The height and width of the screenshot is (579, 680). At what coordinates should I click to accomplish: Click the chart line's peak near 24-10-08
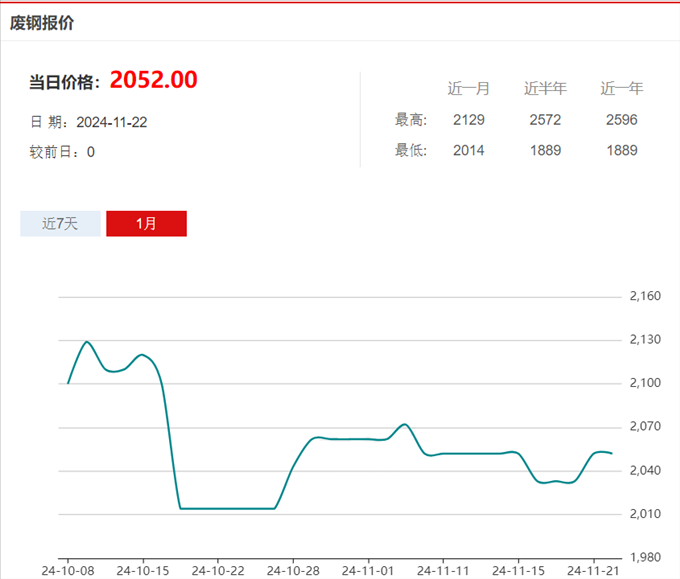[87, 342]
